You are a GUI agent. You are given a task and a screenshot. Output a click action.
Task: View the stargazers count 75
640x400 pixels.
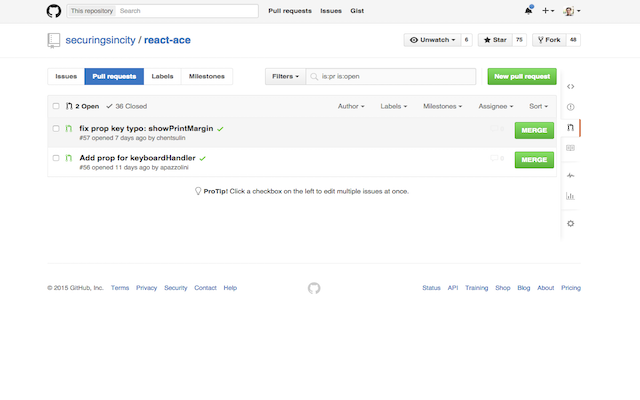point(519,40)
